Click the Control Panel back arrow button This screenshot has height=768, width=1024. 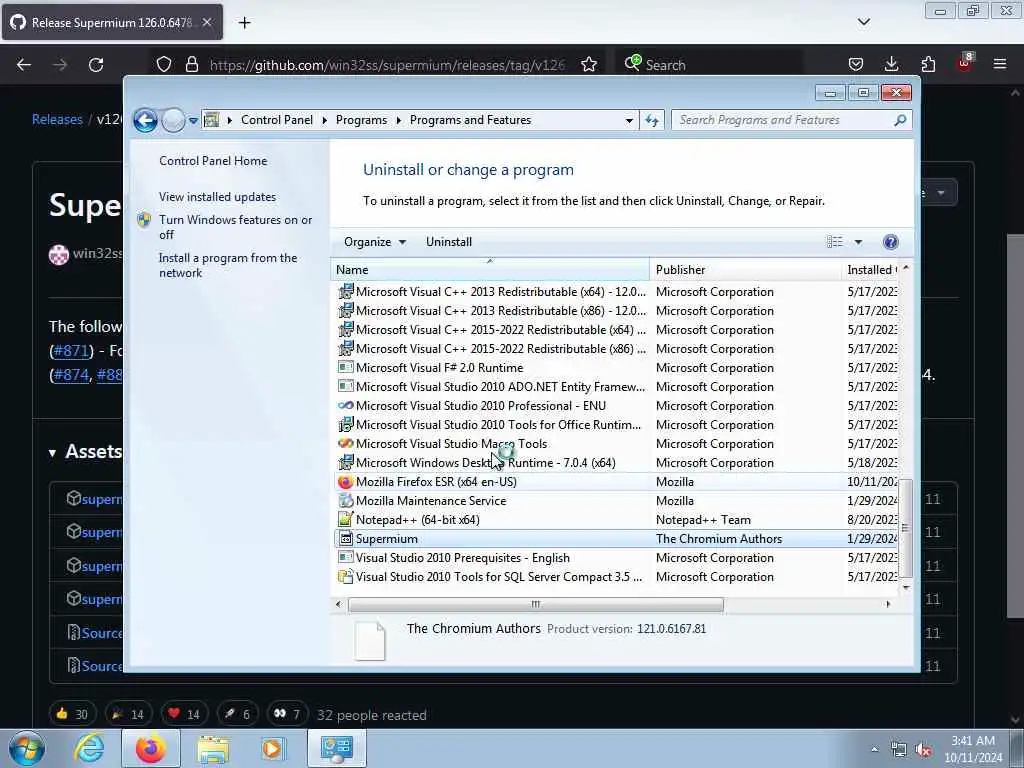(145, 120)
